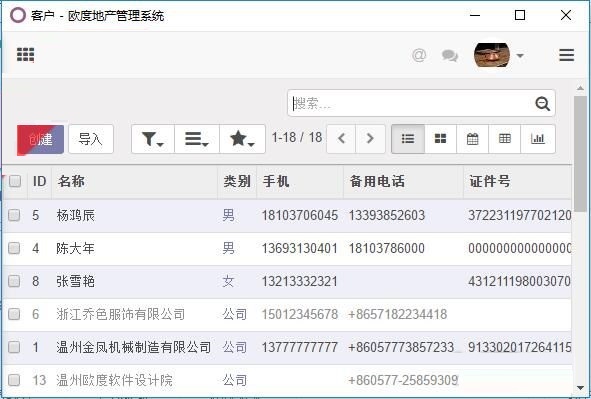Click the window title app logo
Image resolution: width=591 pixels, height=399 pixels.
pyautogui.click(x=18, y=15)
